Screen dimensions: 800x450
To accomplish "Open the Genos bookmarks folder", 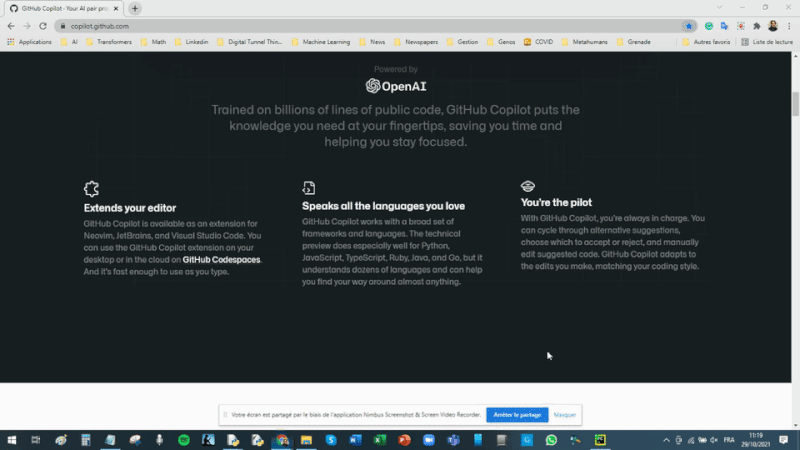I will pos(501,42).
